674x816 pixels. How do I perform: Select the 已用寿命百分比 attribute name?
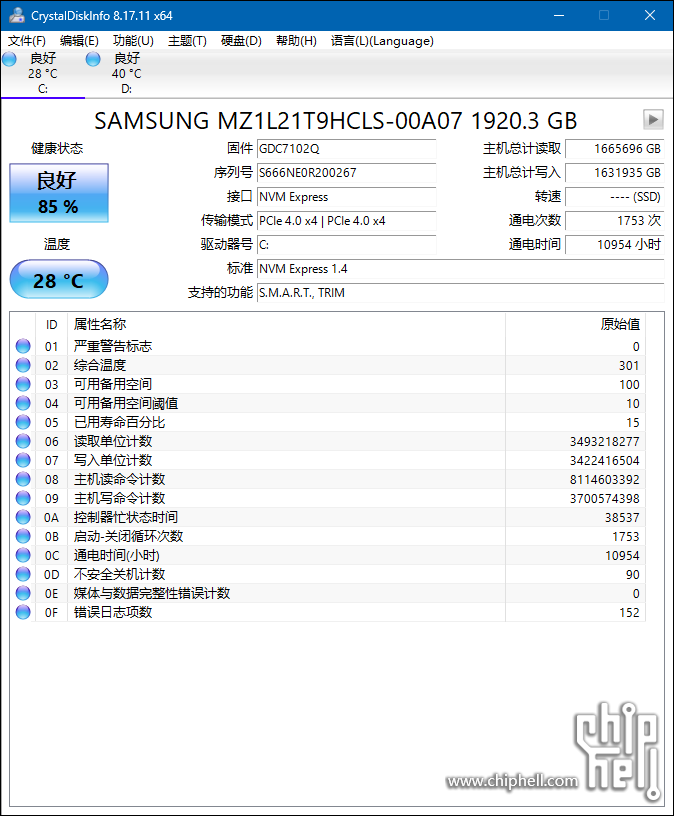click(119, 422)
